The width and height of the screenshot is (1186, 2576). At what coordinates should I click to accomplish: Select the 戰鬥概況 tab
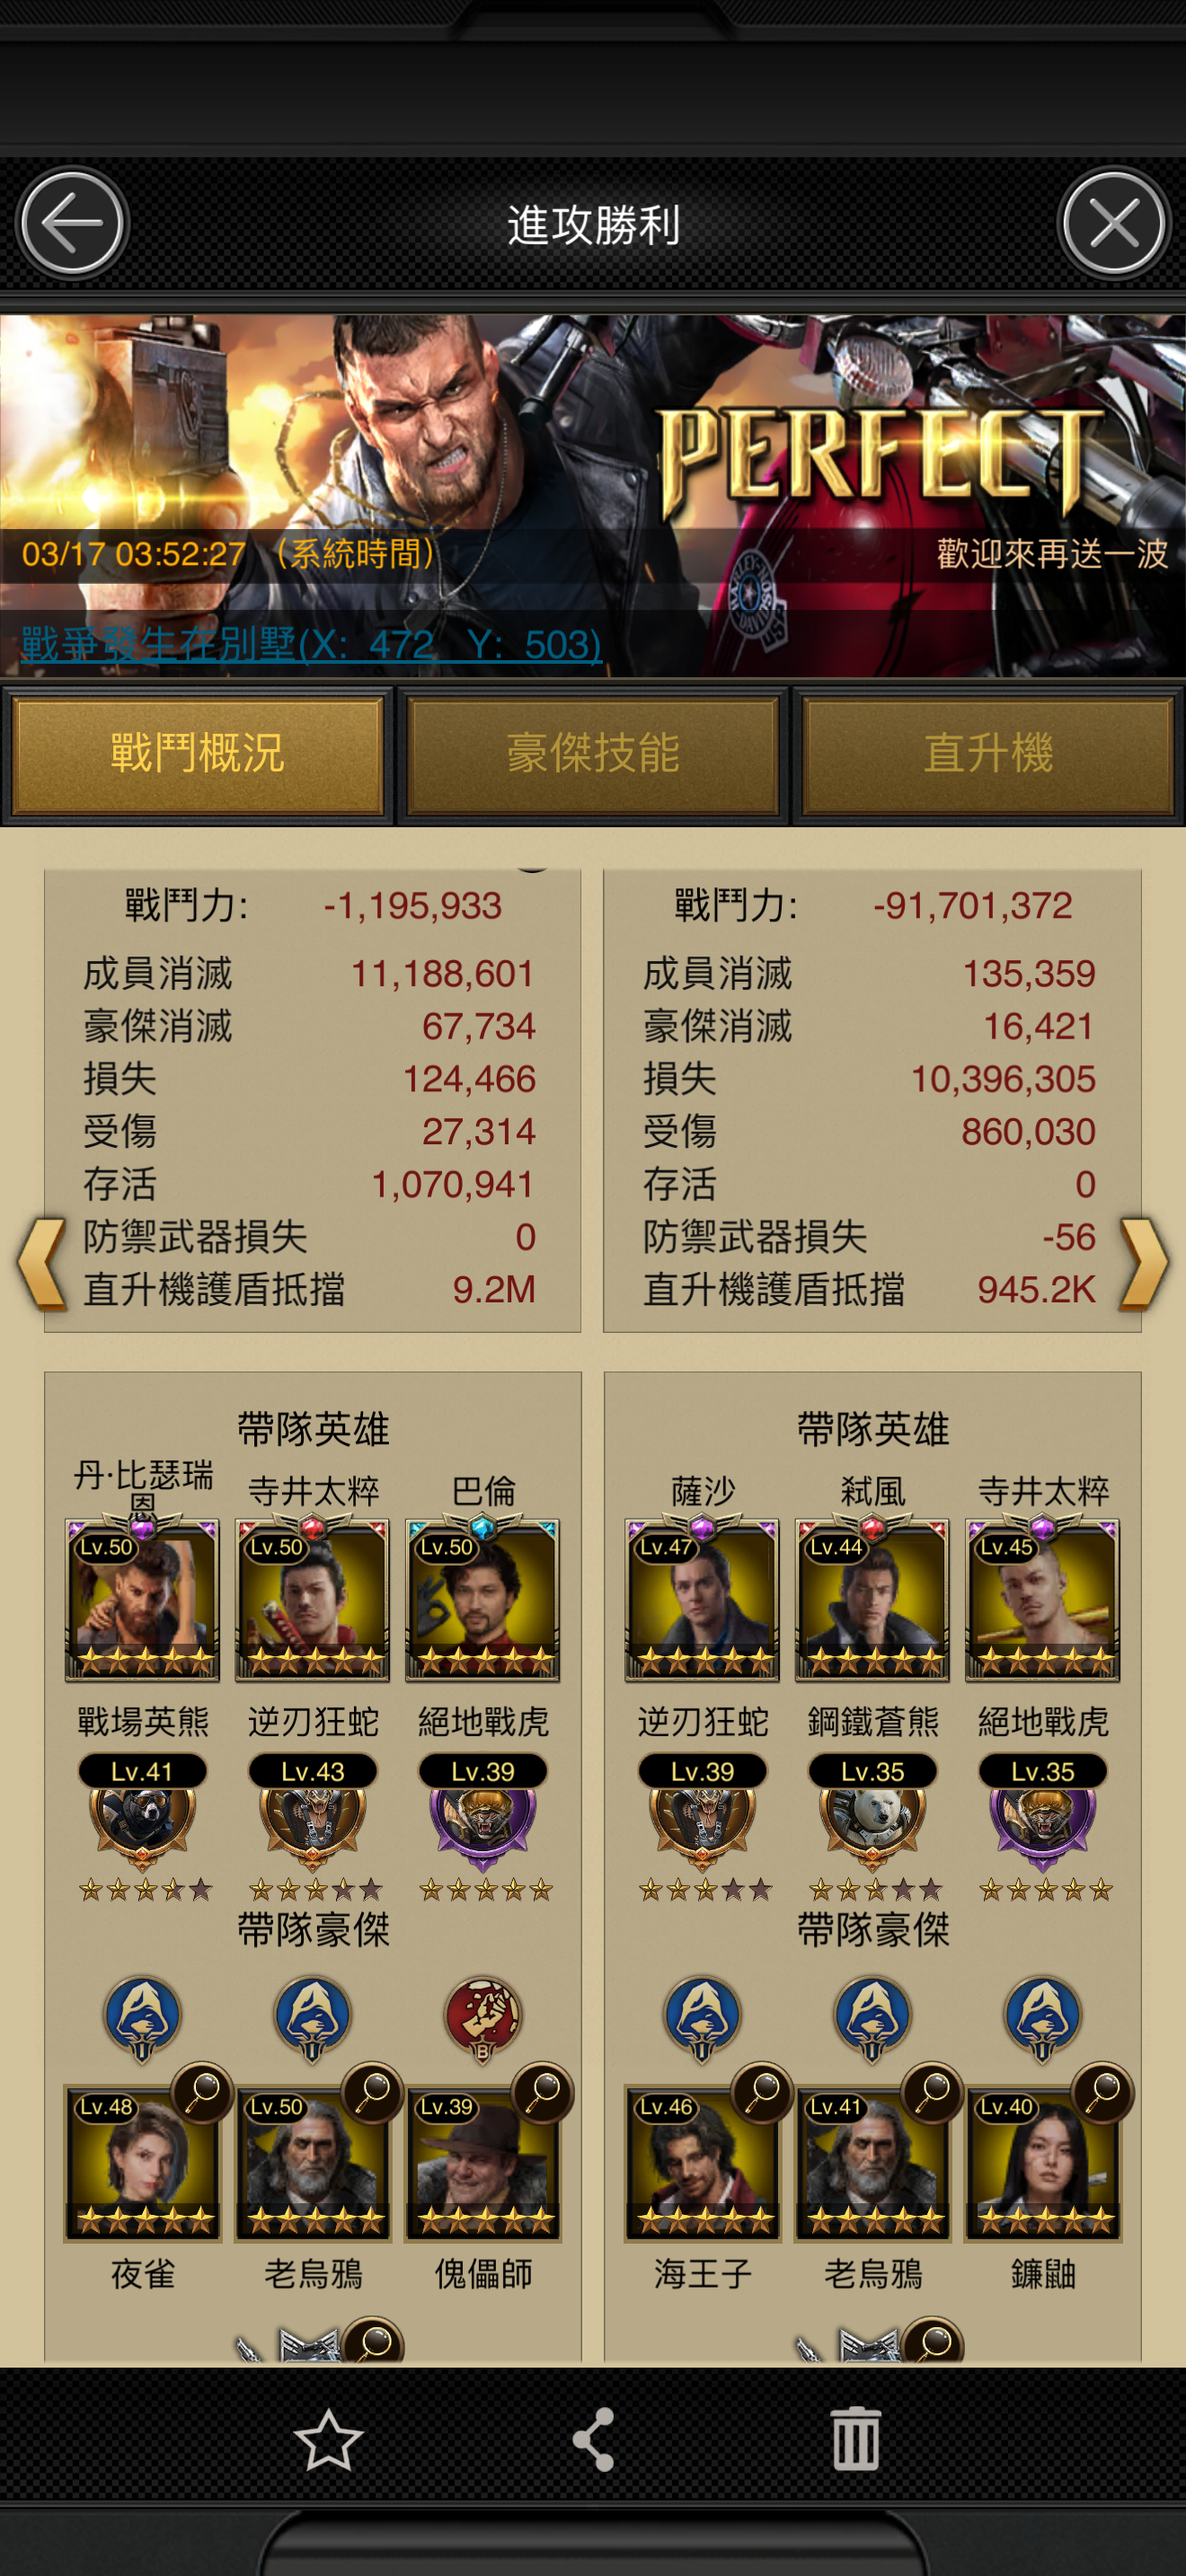198,754
